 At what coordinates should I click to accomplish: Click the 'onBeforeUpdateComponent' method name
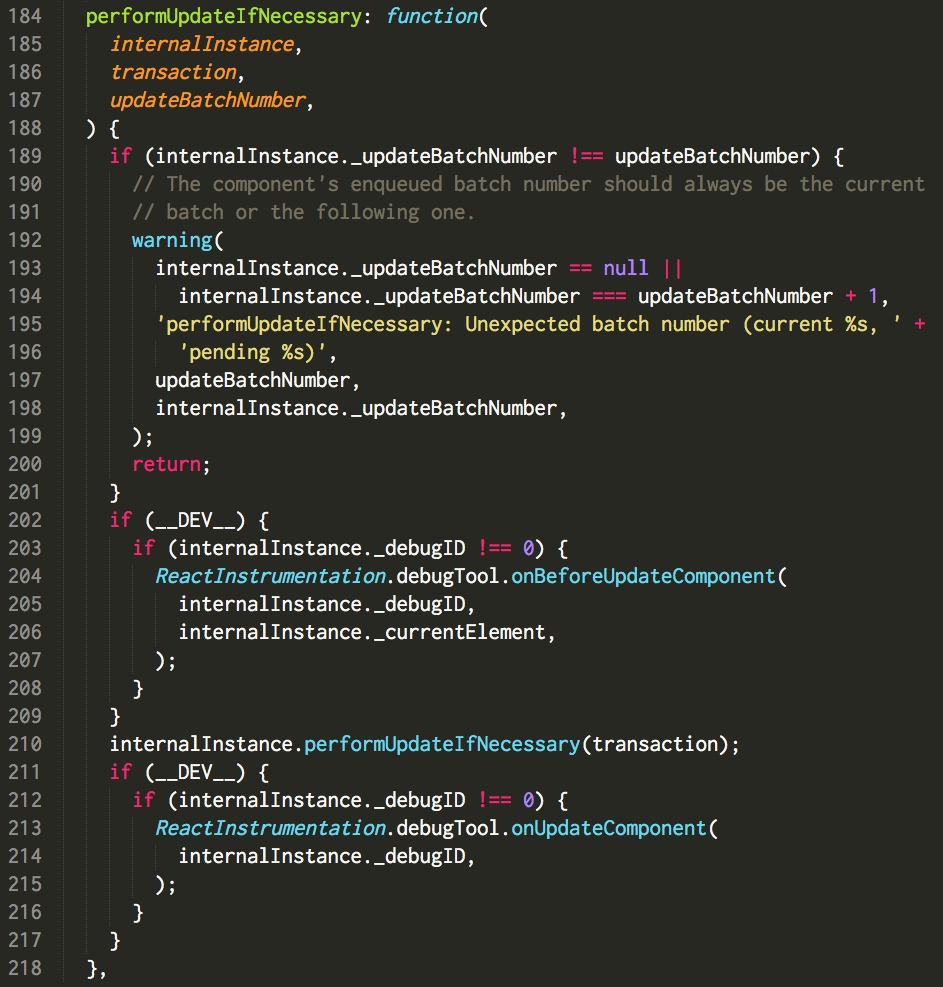643,576
